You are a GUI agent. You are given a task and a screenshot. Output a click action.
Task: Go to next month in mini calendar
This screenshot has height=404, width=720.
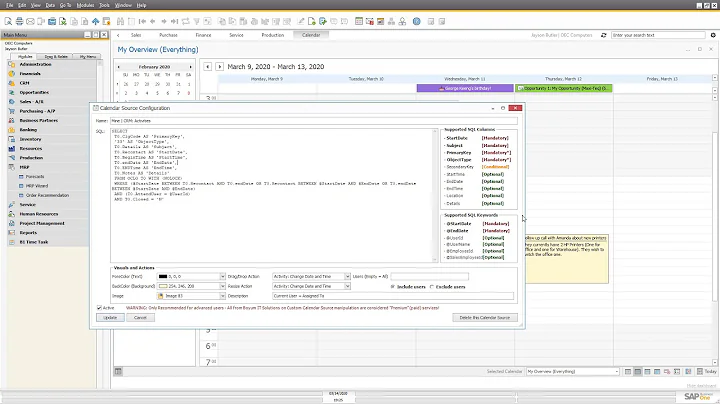[191, 67]
